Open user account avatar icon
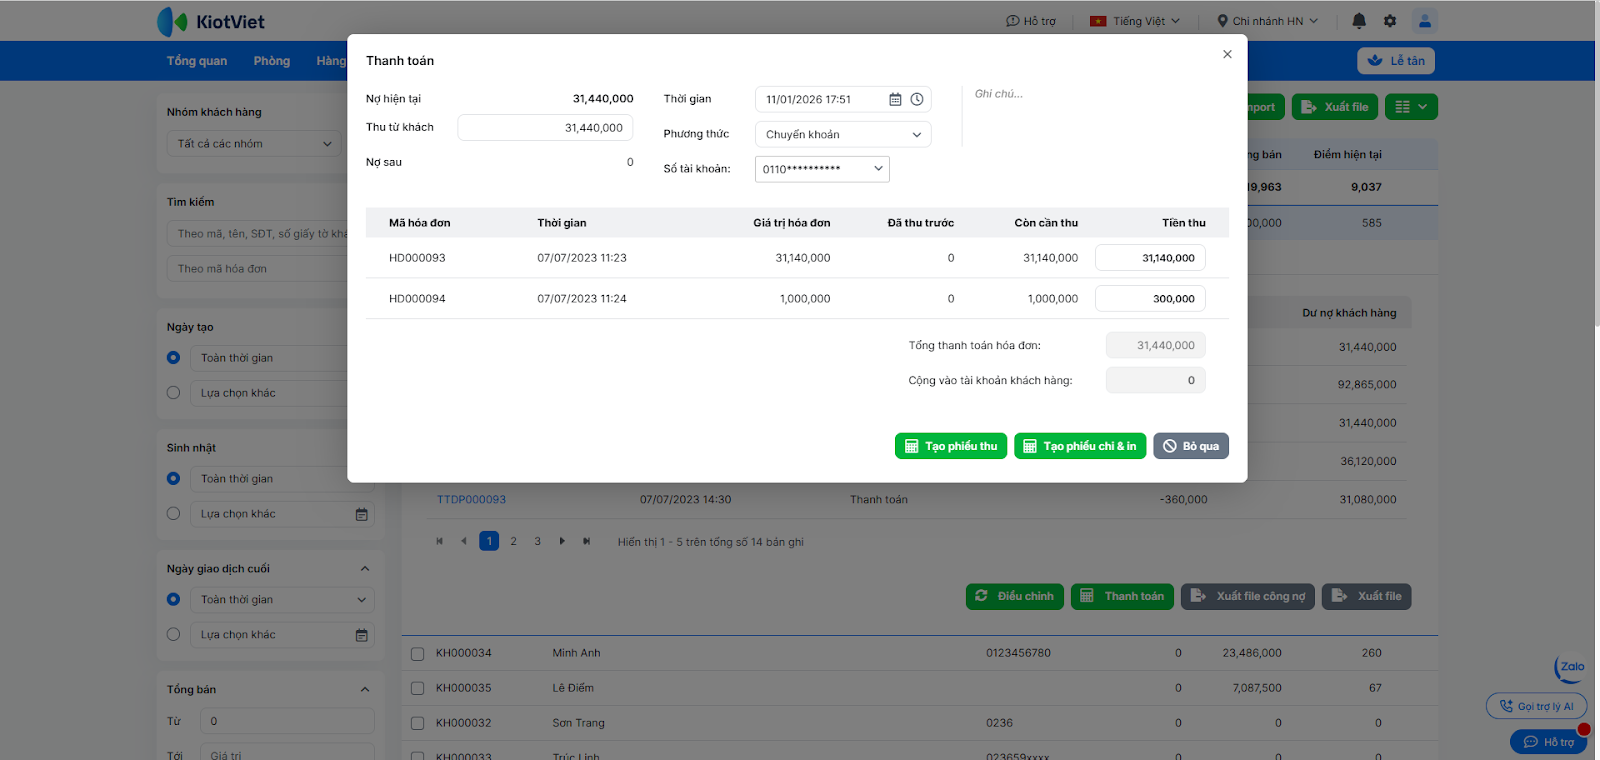Viewport: 1600px width, 760px height. pyautogui.click(x=1425, y=21)
